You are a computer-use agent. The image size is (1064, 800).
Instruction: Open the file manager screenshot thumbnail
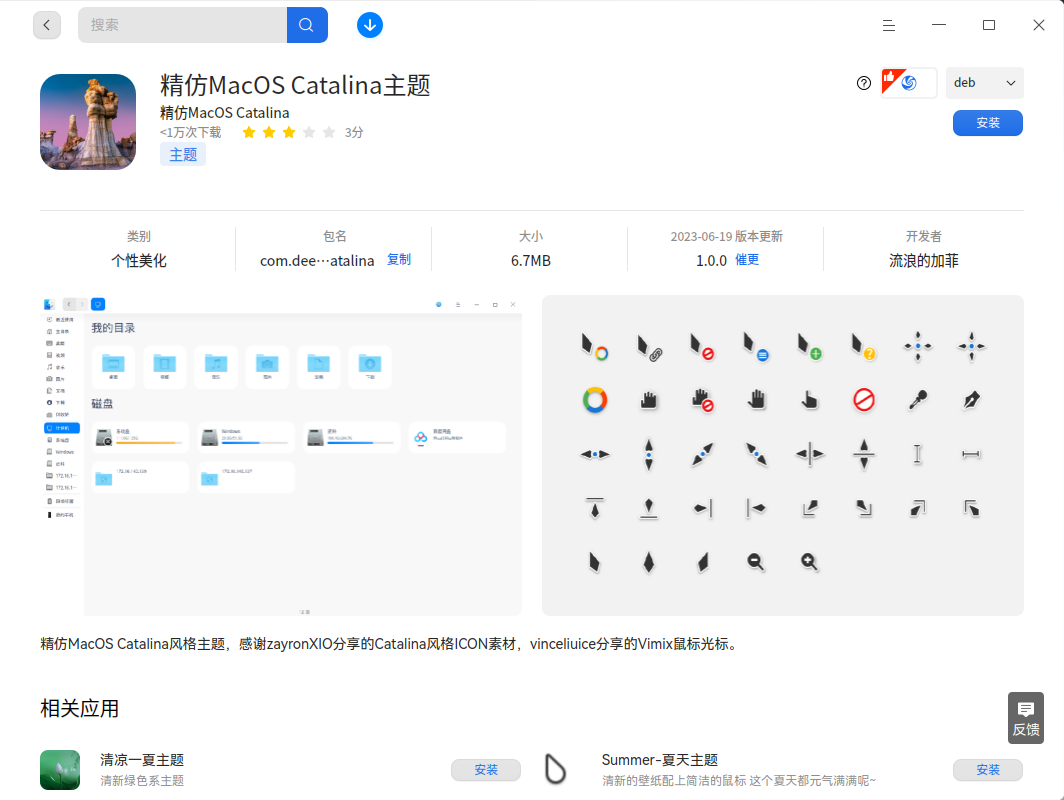281,455
